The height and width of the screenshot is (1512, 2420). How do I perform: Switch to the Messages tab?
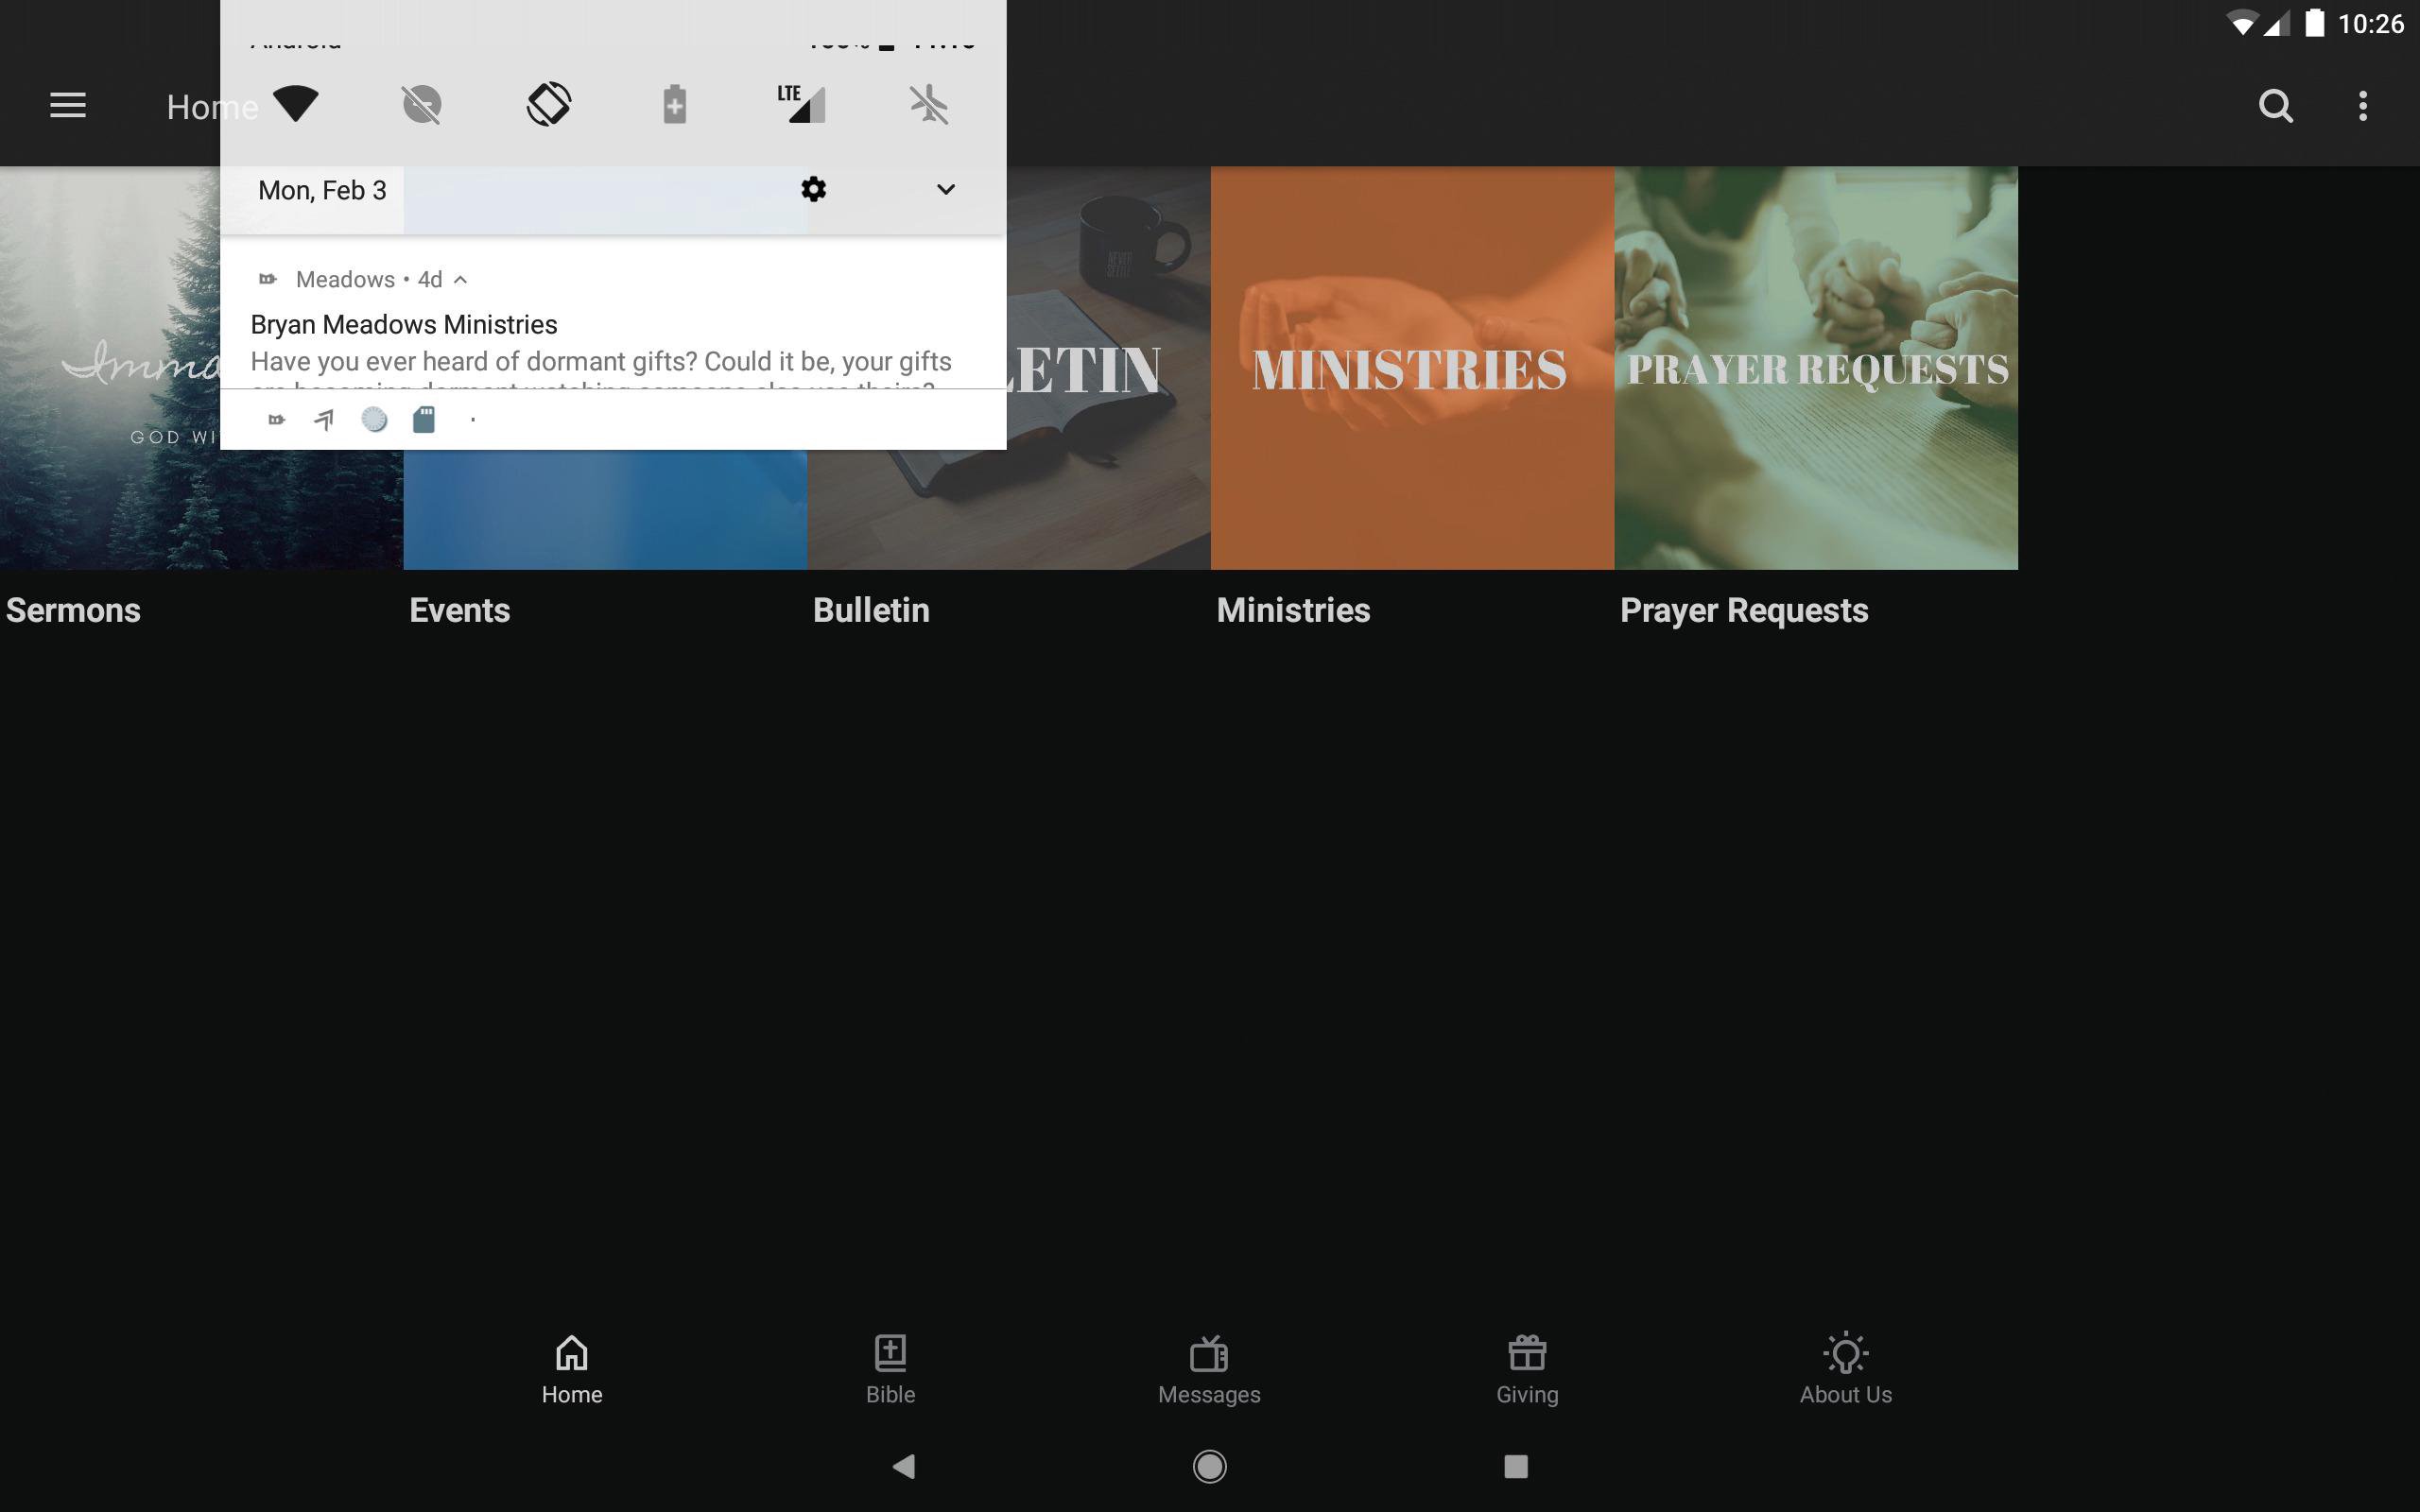(1208, 1370)
